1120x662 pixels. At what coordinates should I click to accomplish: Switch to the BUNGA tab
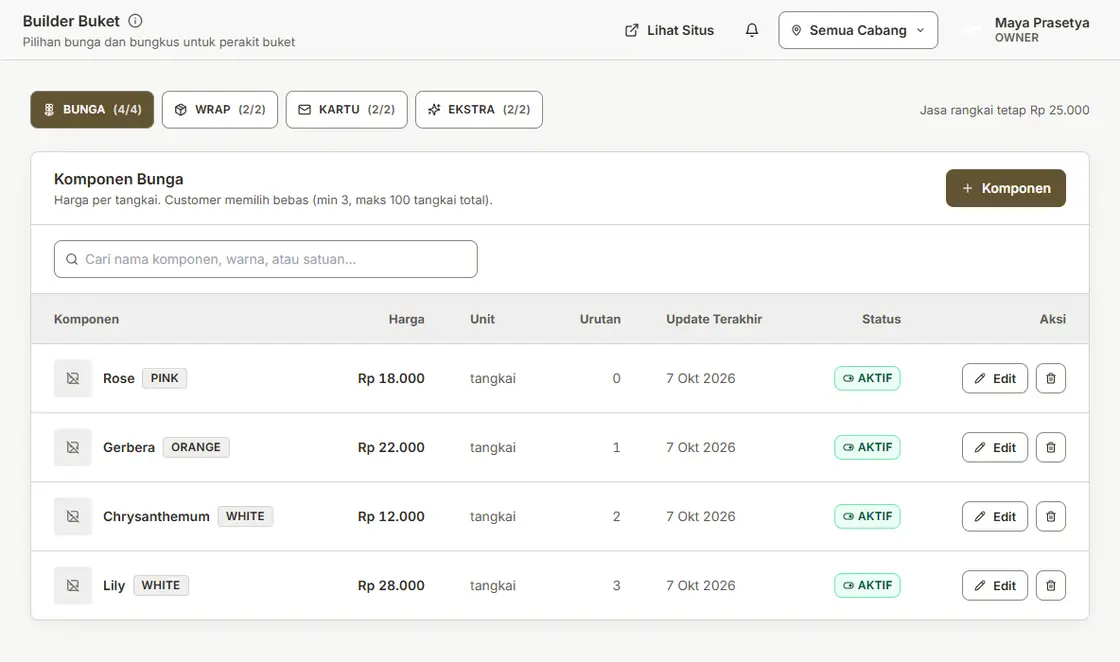(92, 110)
